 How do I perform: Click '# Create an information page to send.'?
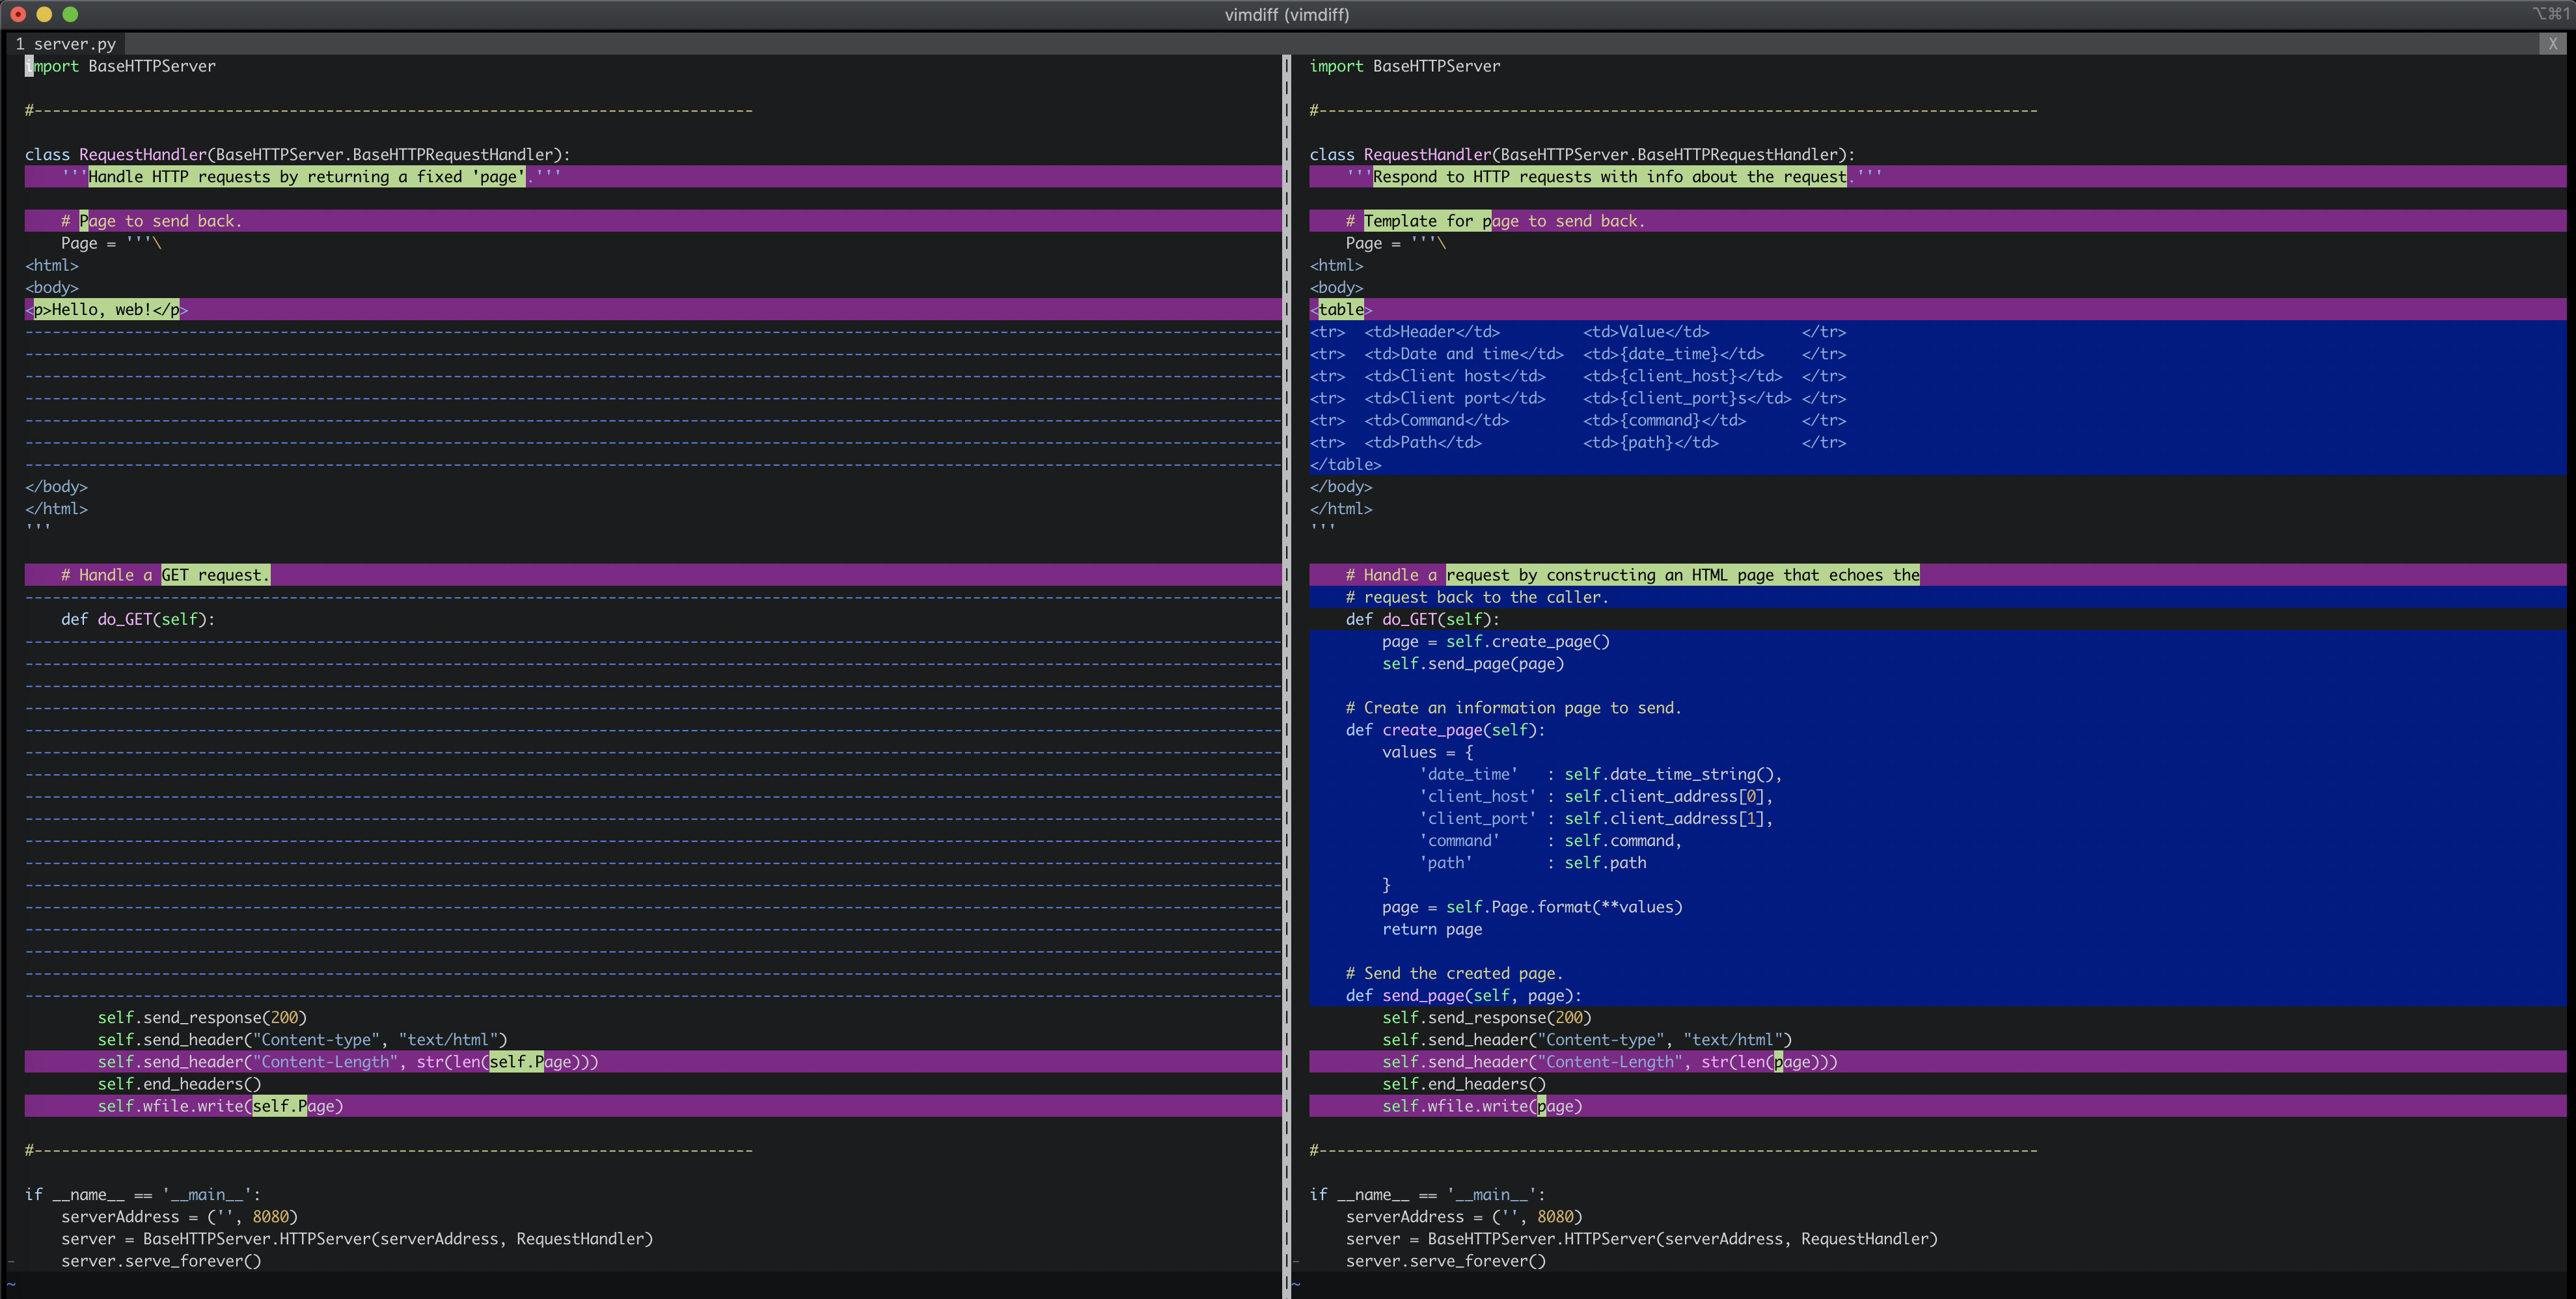(x=1514, y=708)
